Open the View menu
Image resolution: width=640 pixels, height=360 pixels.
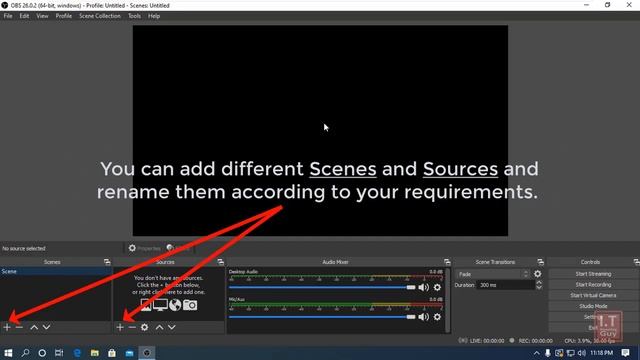point(42,16)
